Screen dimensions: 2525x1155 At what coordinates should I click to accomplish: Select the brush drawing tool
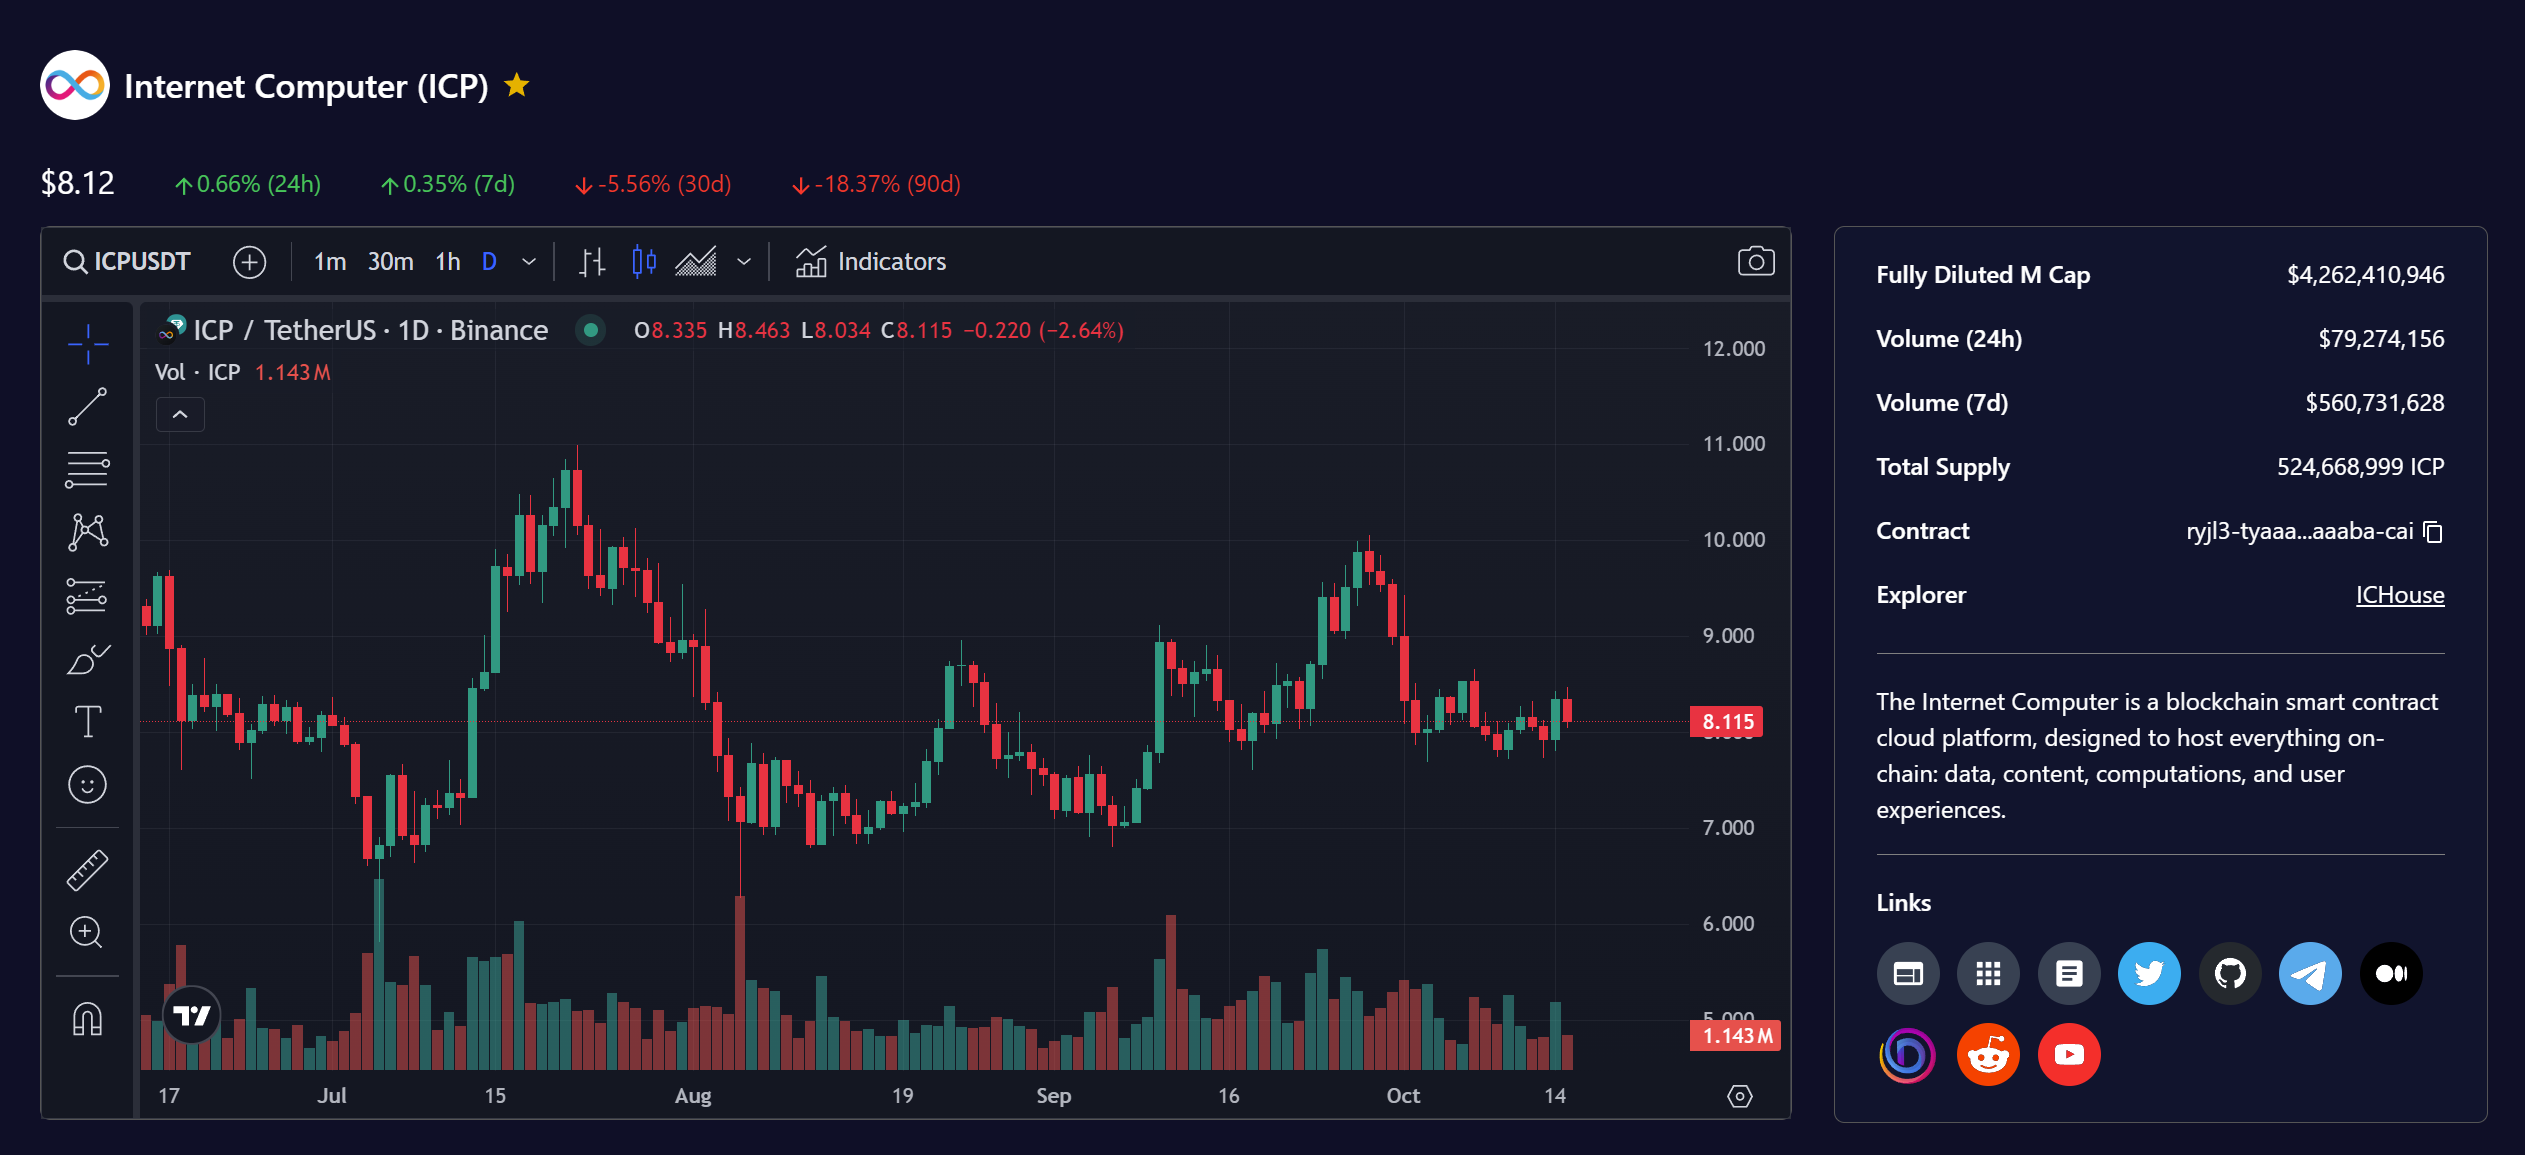[x=88, y=659]
